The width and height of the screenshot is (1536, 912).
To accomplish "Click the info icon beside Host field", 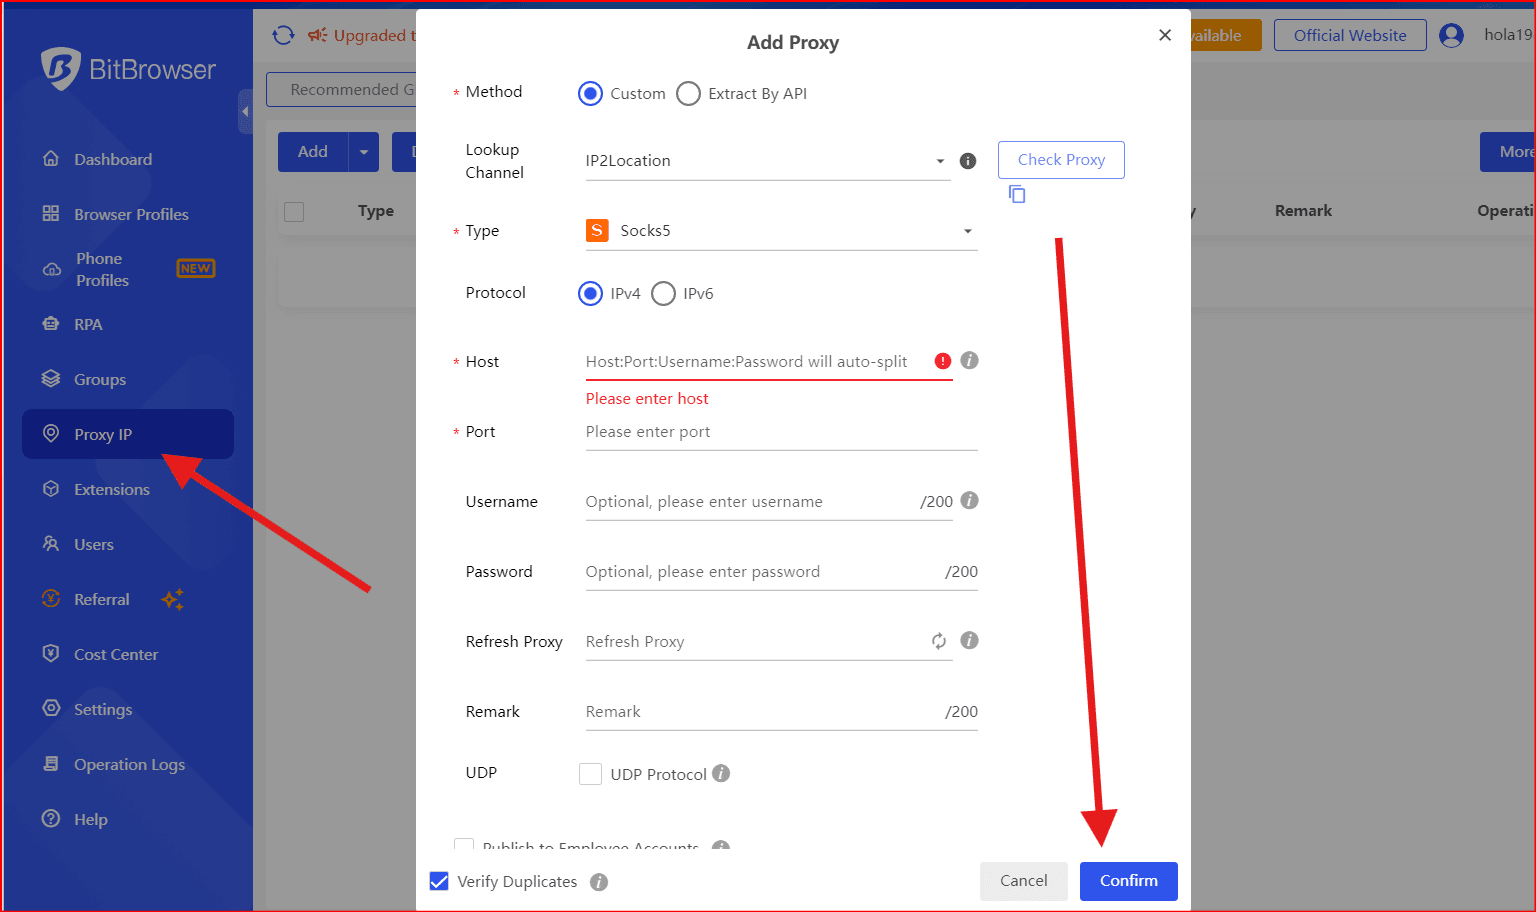I will coord(969,361).
